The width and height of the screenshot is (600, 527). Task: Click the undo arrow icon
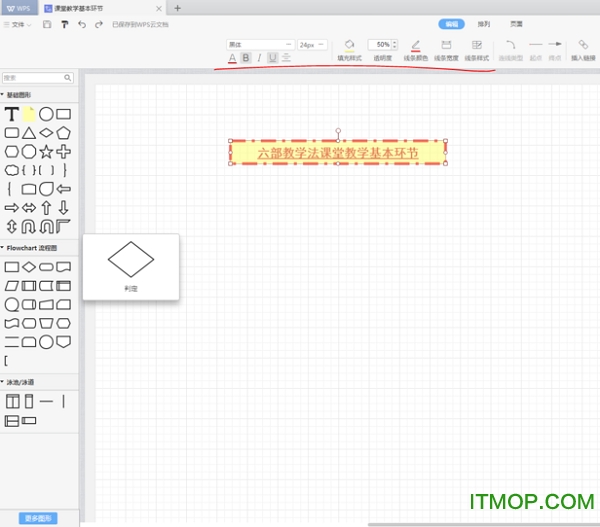(82, 24)
